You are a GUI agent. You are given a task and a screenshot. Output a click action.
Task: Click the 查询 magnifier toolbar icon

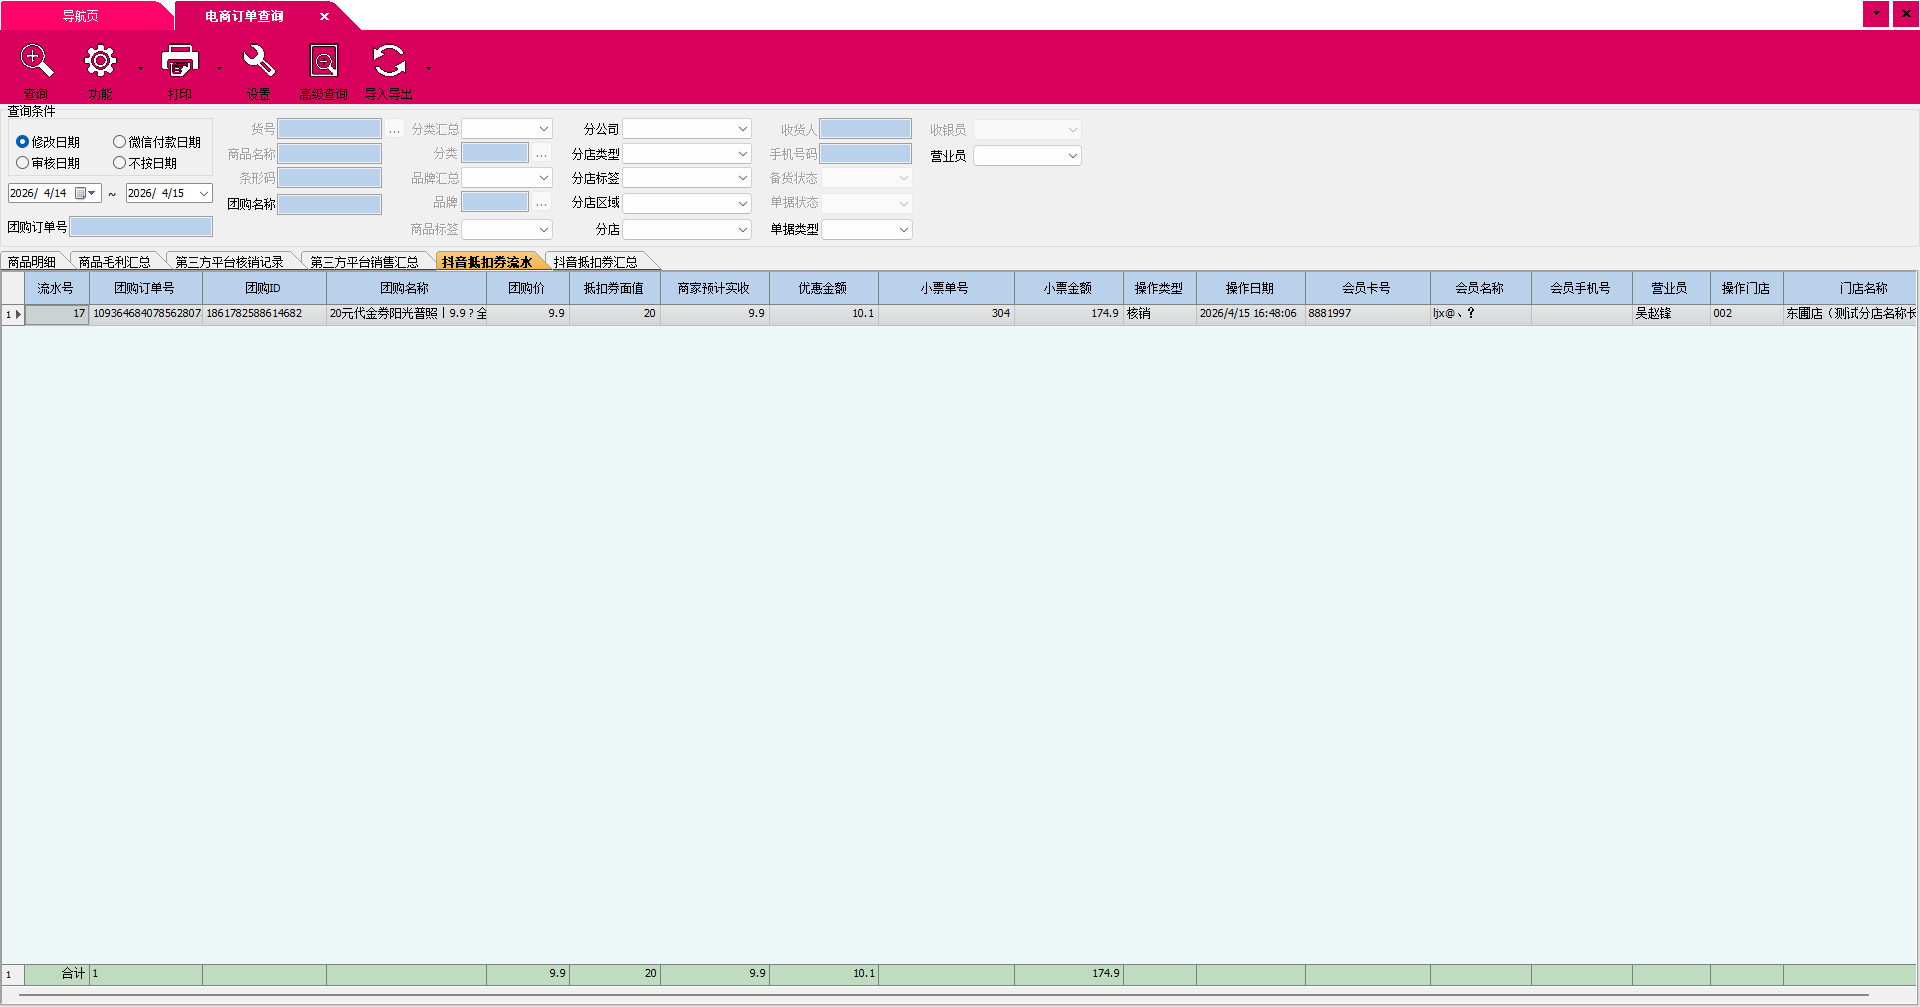pyautogui.click(x=36, y=62)
